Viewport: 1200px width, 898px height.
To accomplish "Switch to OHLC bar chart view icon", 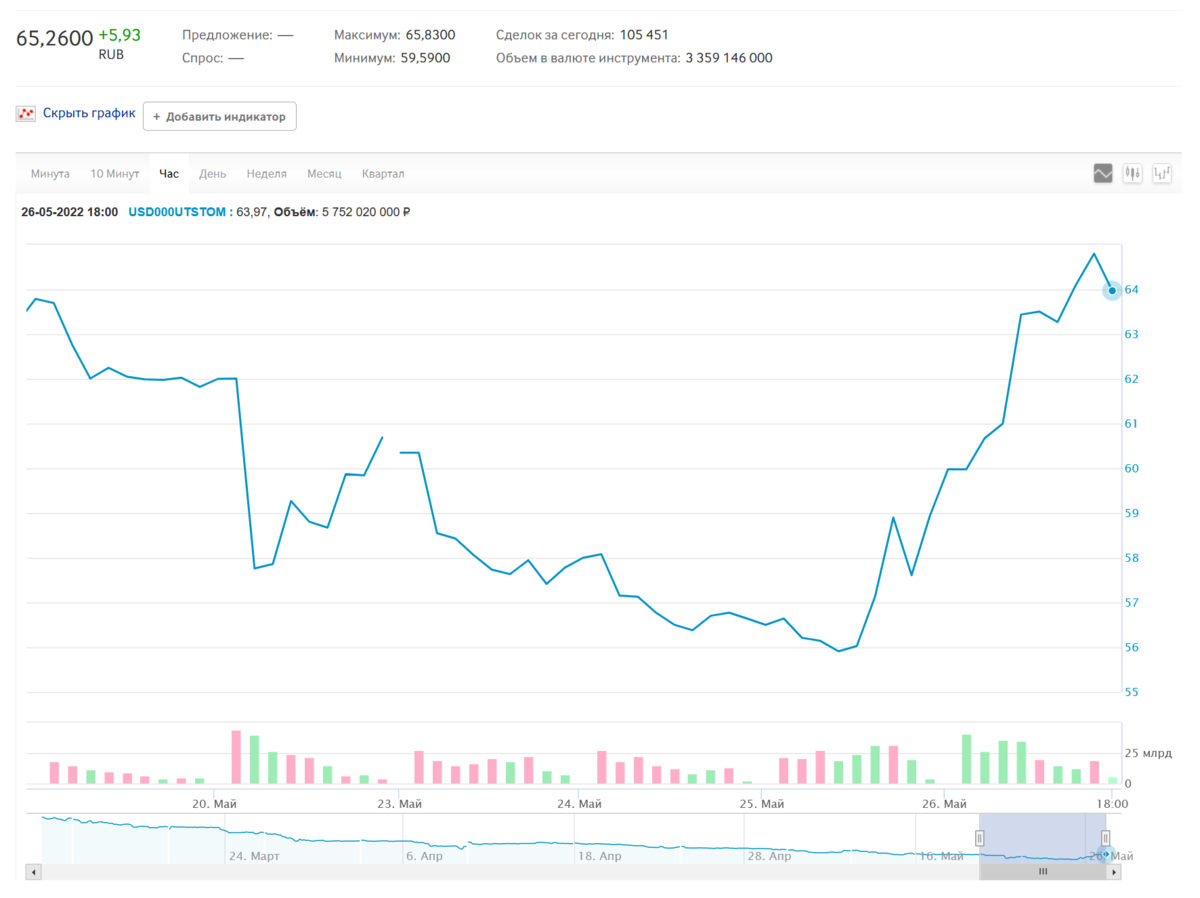I will (1162, 174).
